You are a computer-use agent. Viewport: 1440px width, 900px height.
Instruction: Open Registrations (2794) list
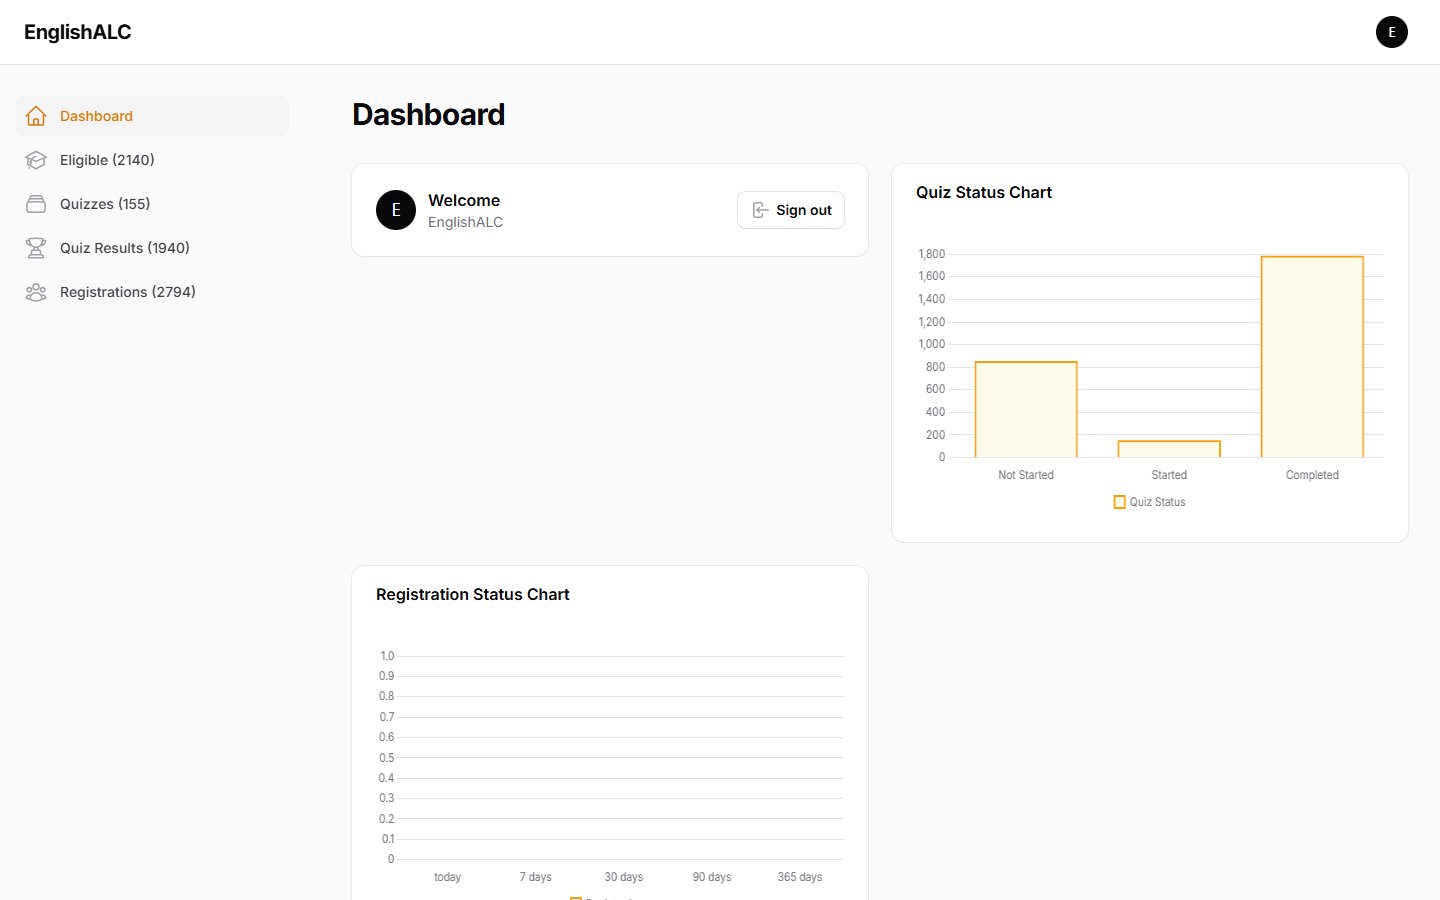pyautogui.click(x=153, y=292)
